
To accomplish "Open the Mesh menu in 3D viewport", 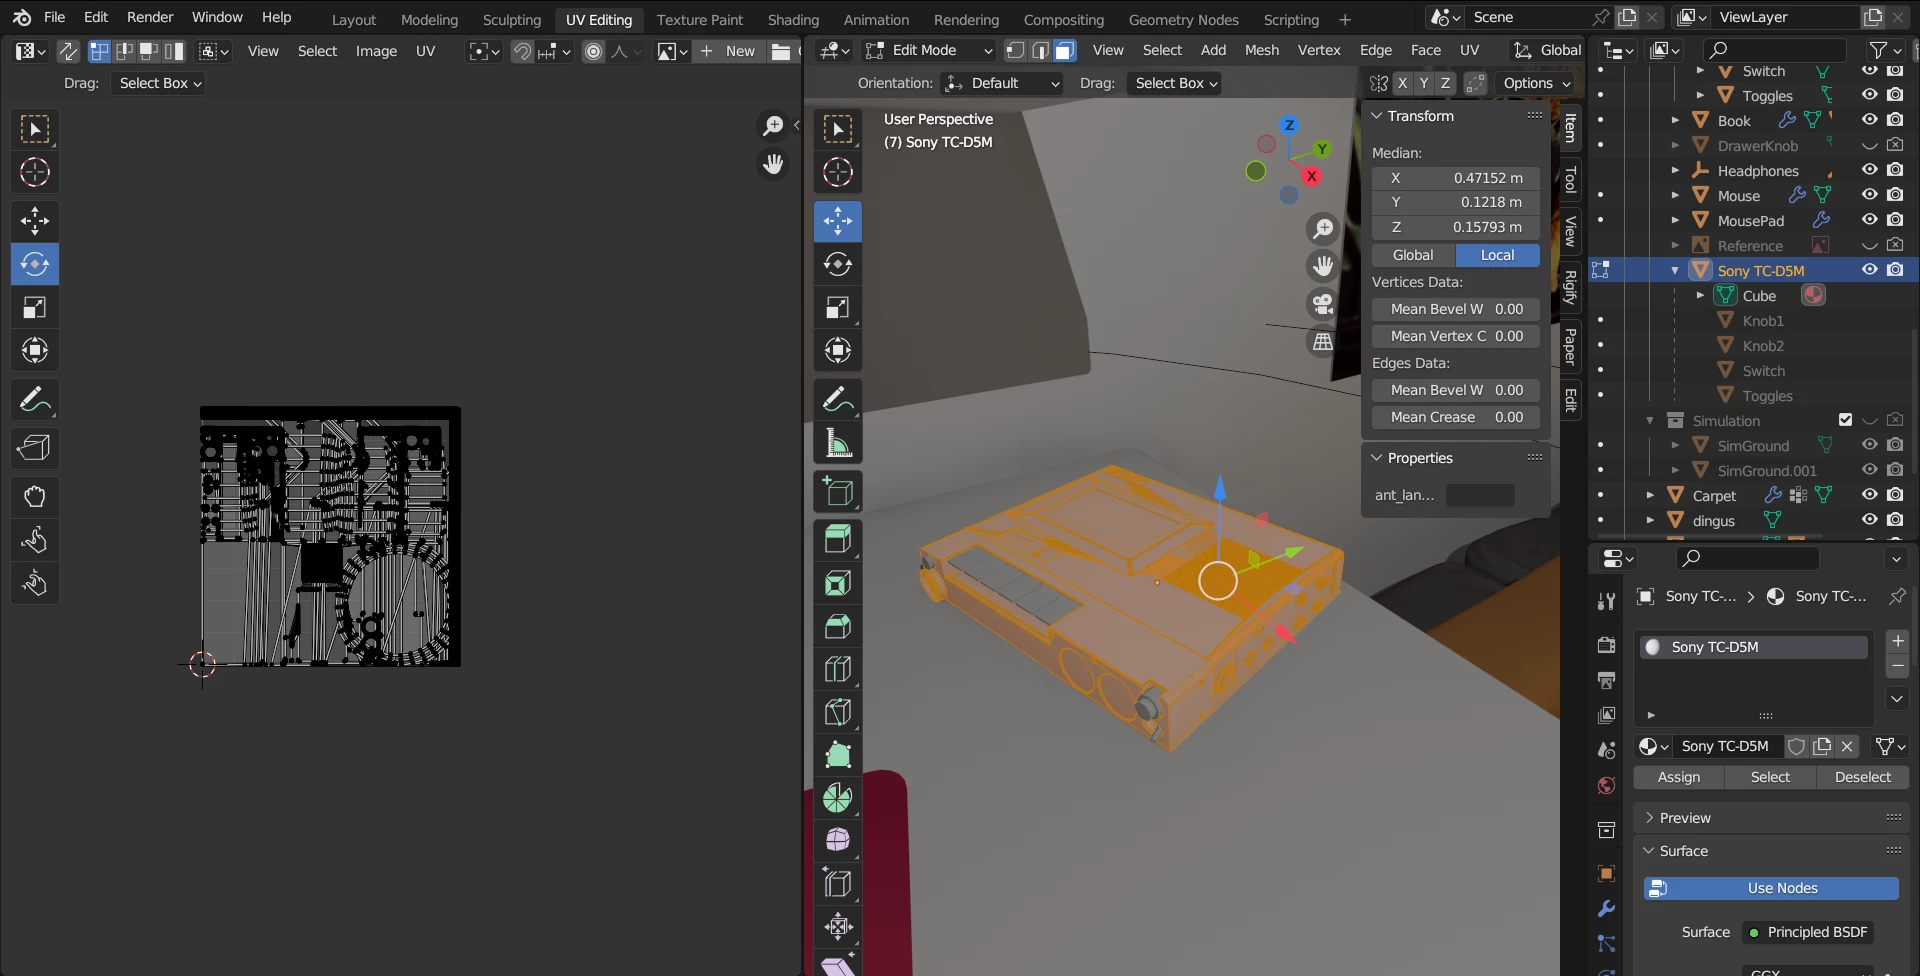I will (1262, 51).
